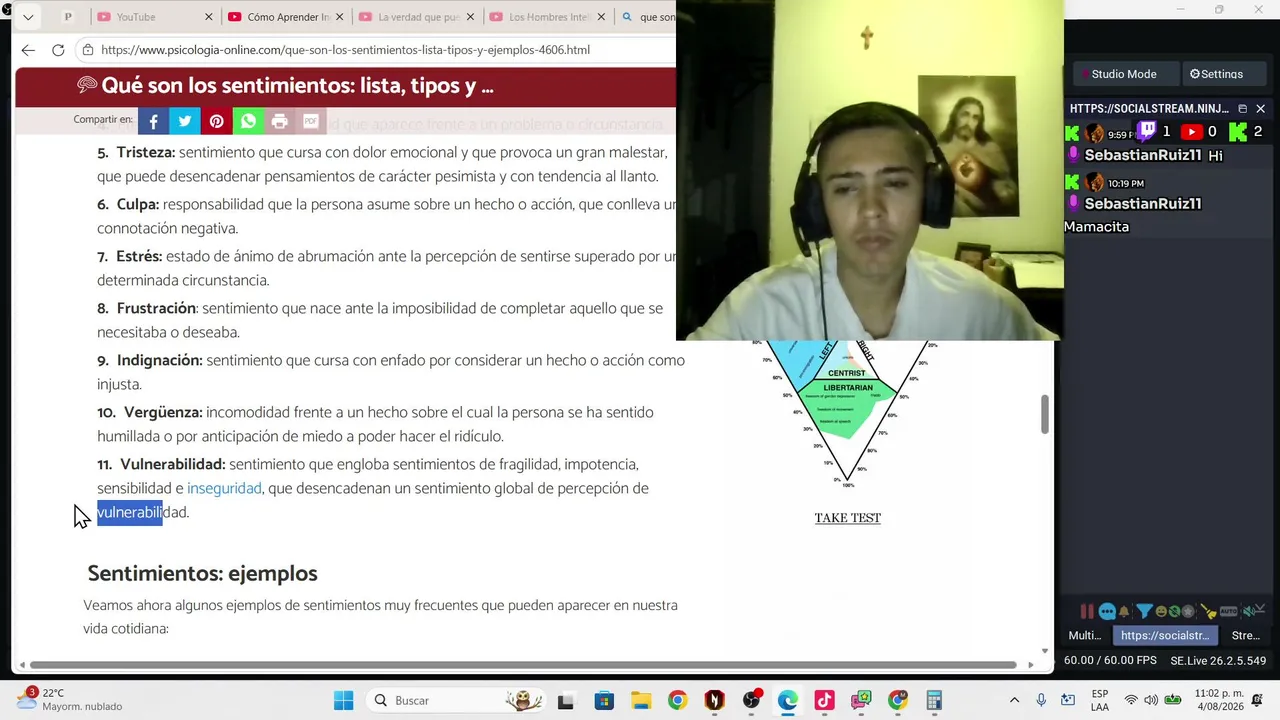Click the horizontal page scrollbar
Screen dimensions: 1280x720
(524, 665)
